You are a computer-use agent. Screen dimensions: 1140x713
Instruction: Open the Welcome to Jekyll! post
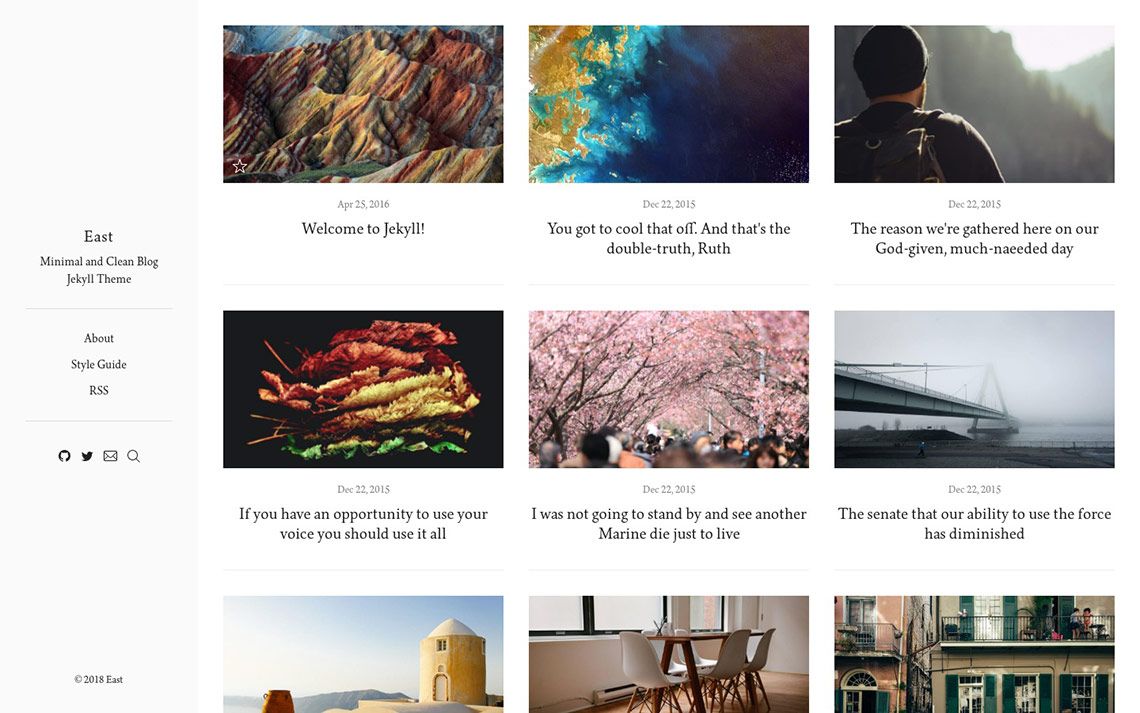[363, 228]
